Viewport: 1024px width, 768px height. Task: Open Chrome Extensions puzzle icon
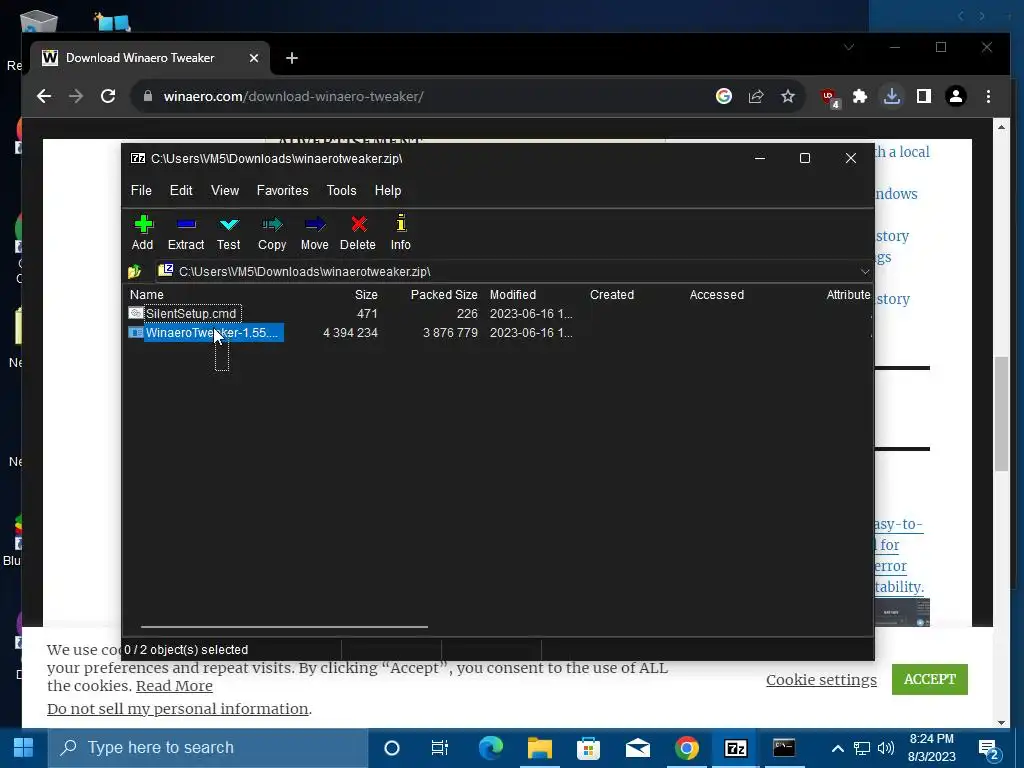pos(860,97)
